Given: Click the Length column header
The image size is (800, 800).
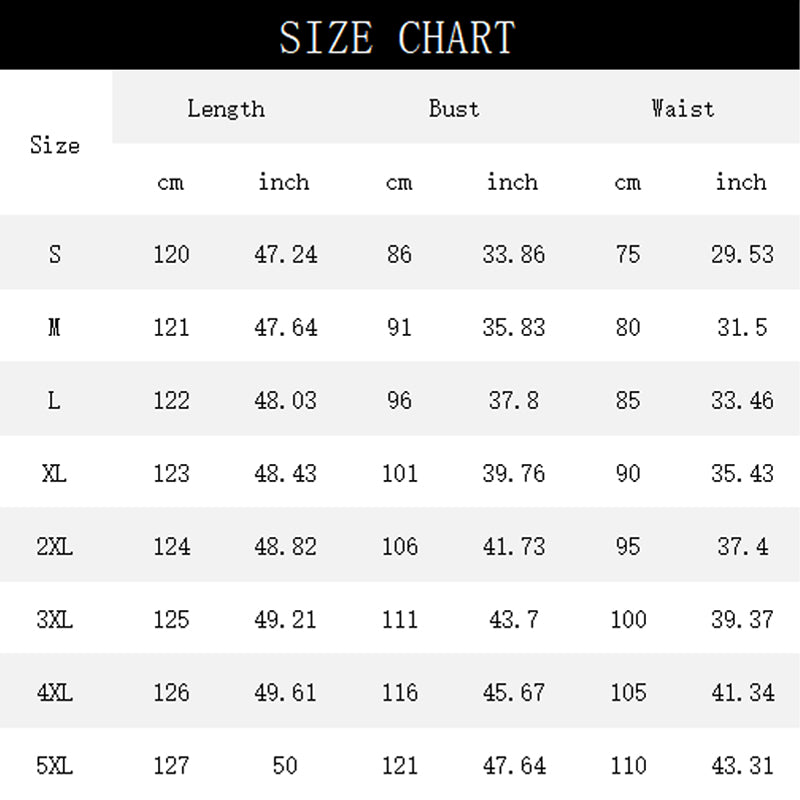Looking at the screenshot, I should pos(226,108).
